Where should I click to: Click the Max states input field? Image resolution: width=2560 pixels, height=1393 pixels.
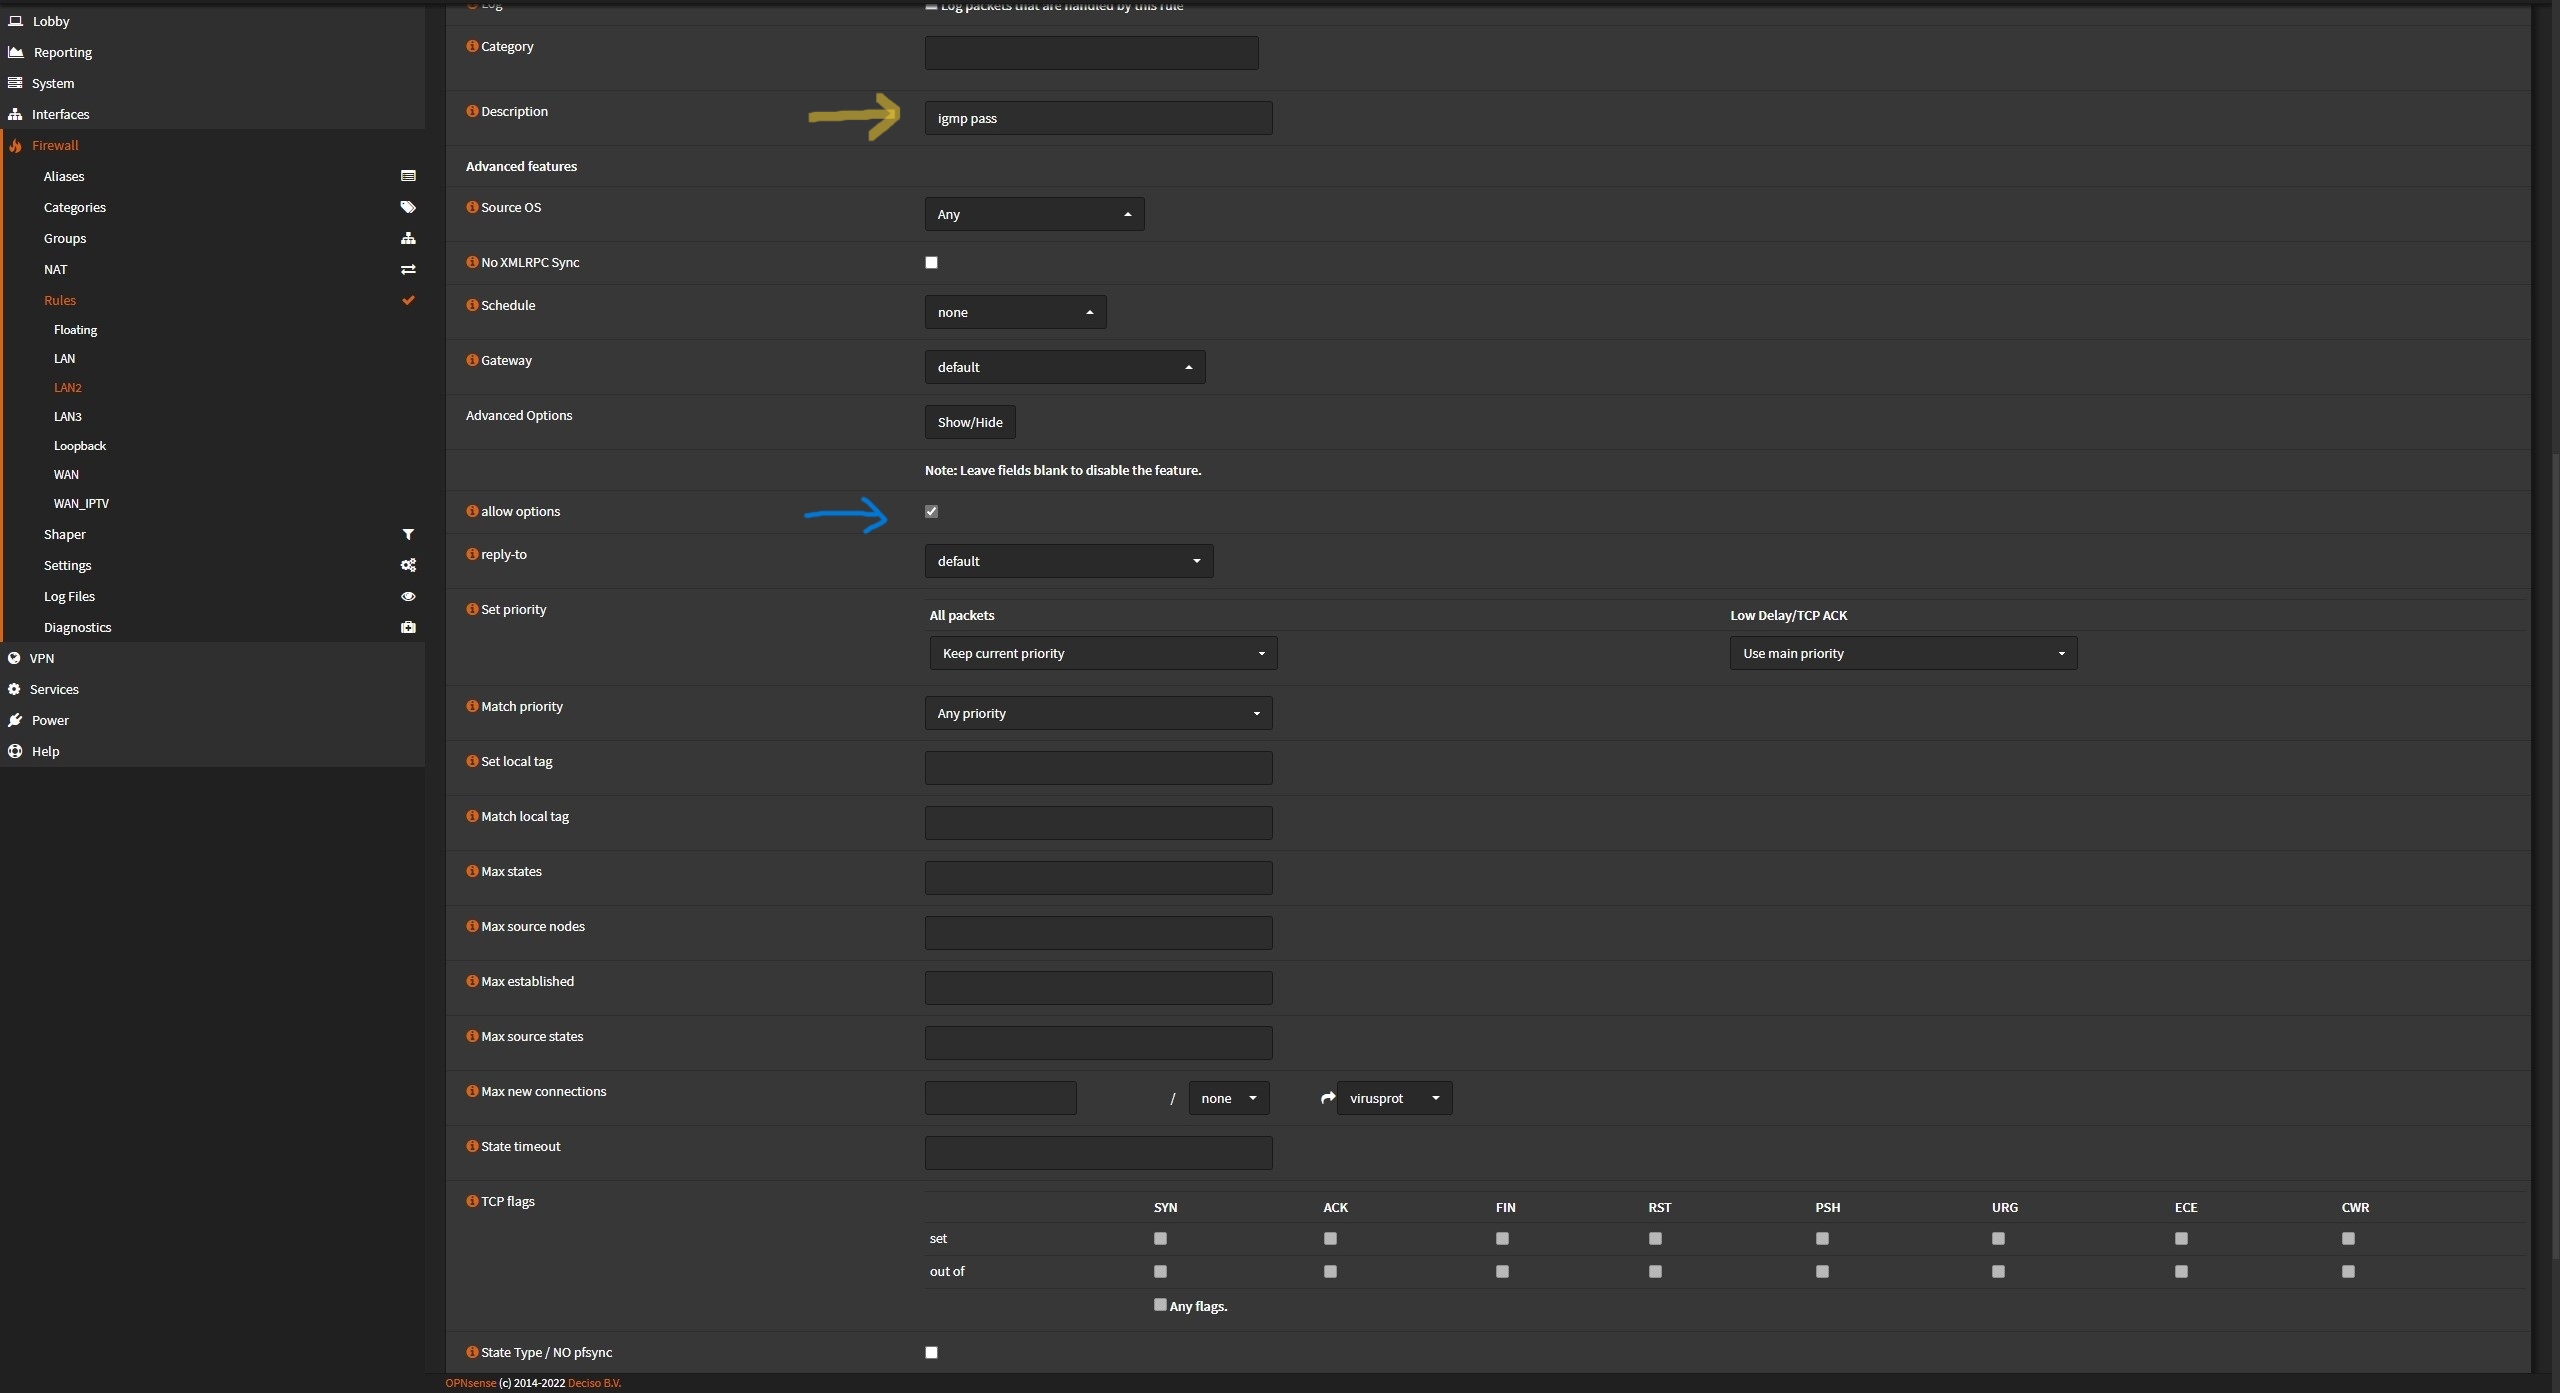1098,878
